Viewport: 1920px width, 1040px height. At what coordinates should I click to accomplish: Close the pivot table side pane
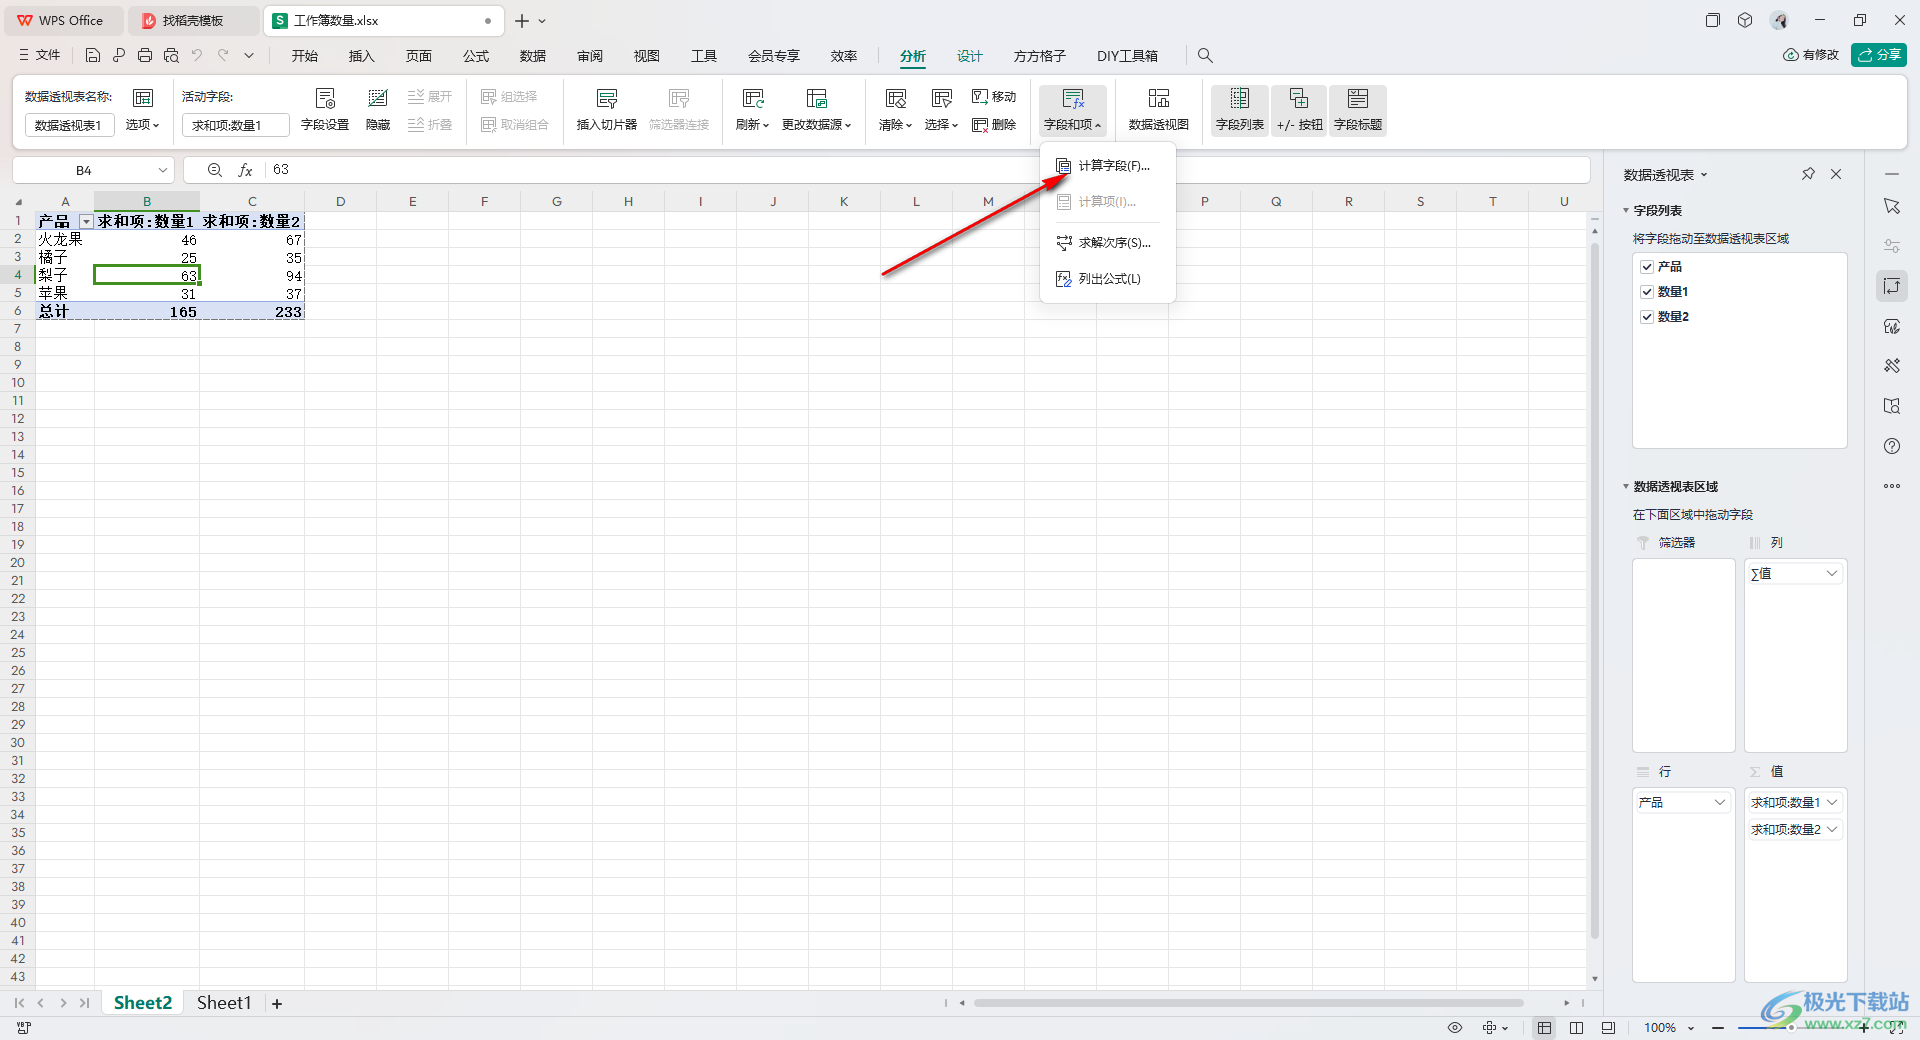pos(1836,174)
